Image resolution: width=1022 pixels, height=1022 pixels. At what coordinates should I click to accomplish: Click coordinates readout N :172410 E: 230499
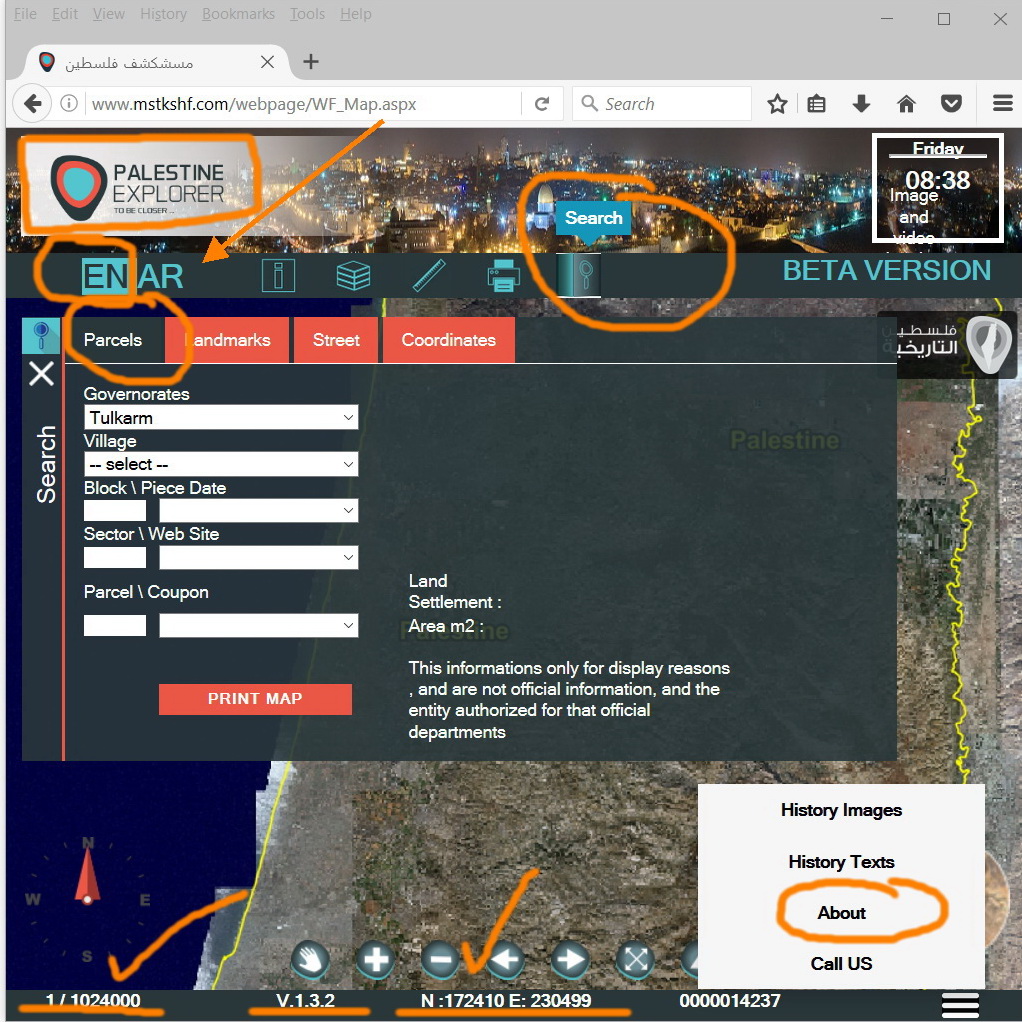(506, 1000)
